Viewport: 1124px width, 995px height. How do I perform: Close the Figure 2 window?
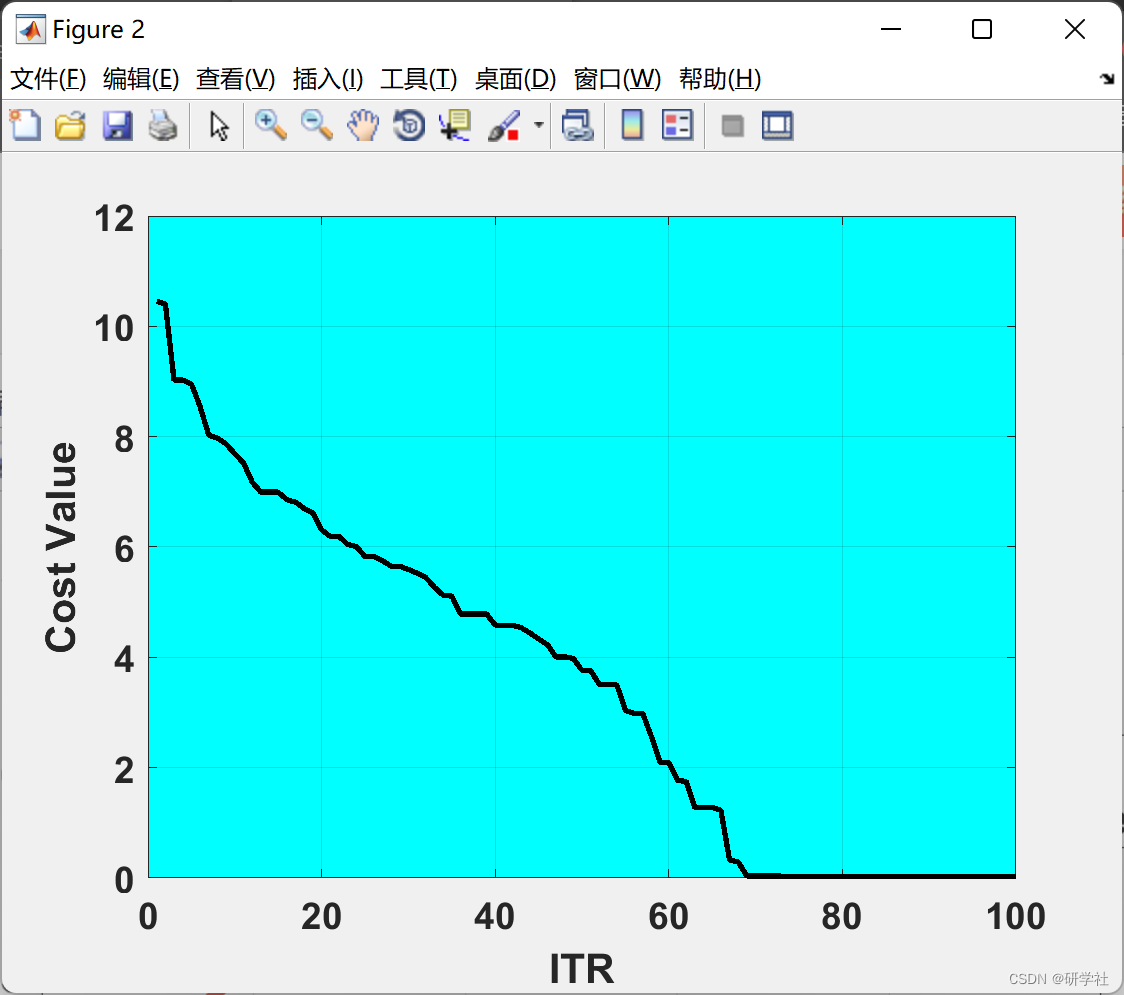click(1075, 29)
